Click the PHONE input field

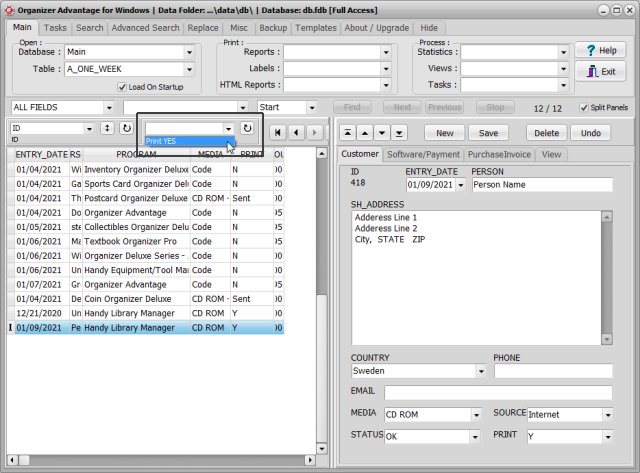point(553,371)
